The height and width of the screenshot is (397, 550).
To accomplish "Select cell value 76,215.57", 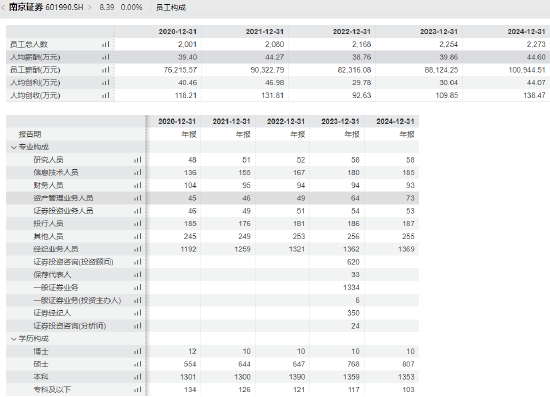I will tap(180, 70).
